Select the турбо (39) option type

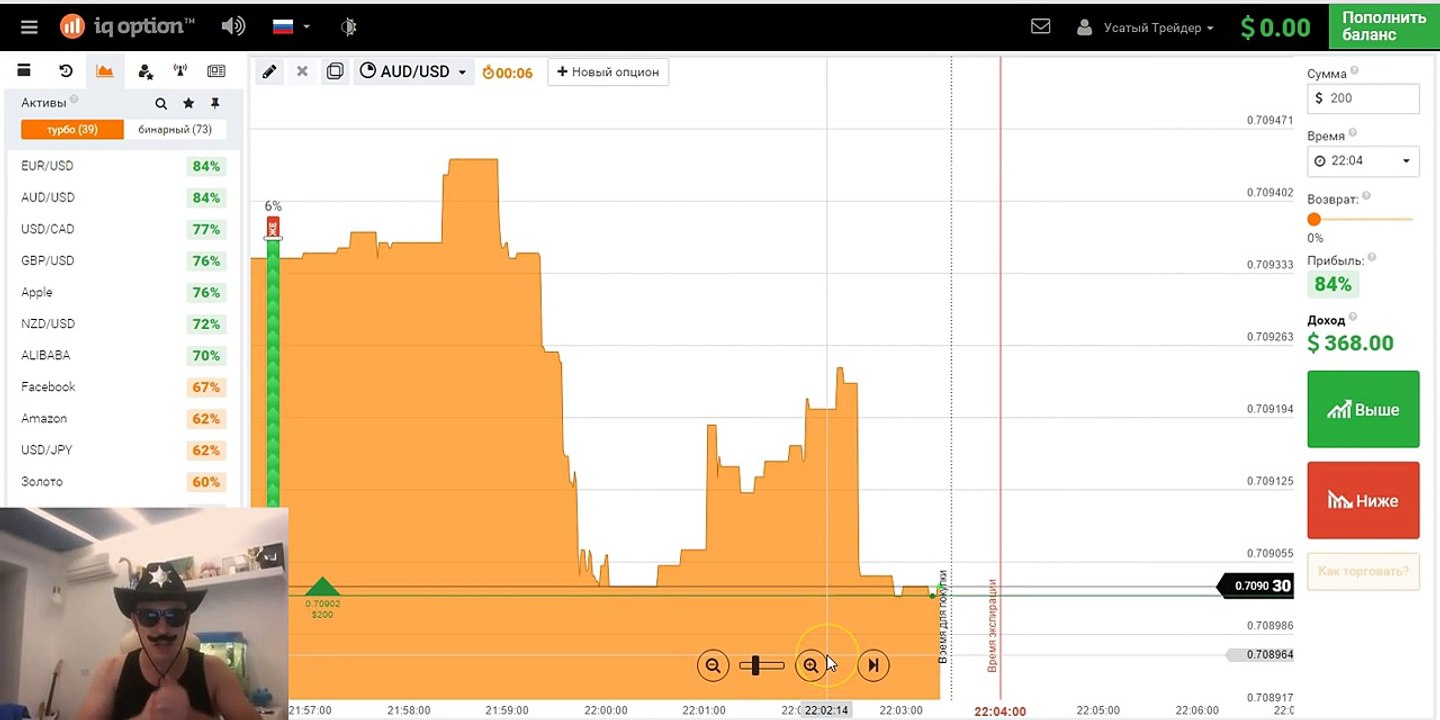pos(72,129)
